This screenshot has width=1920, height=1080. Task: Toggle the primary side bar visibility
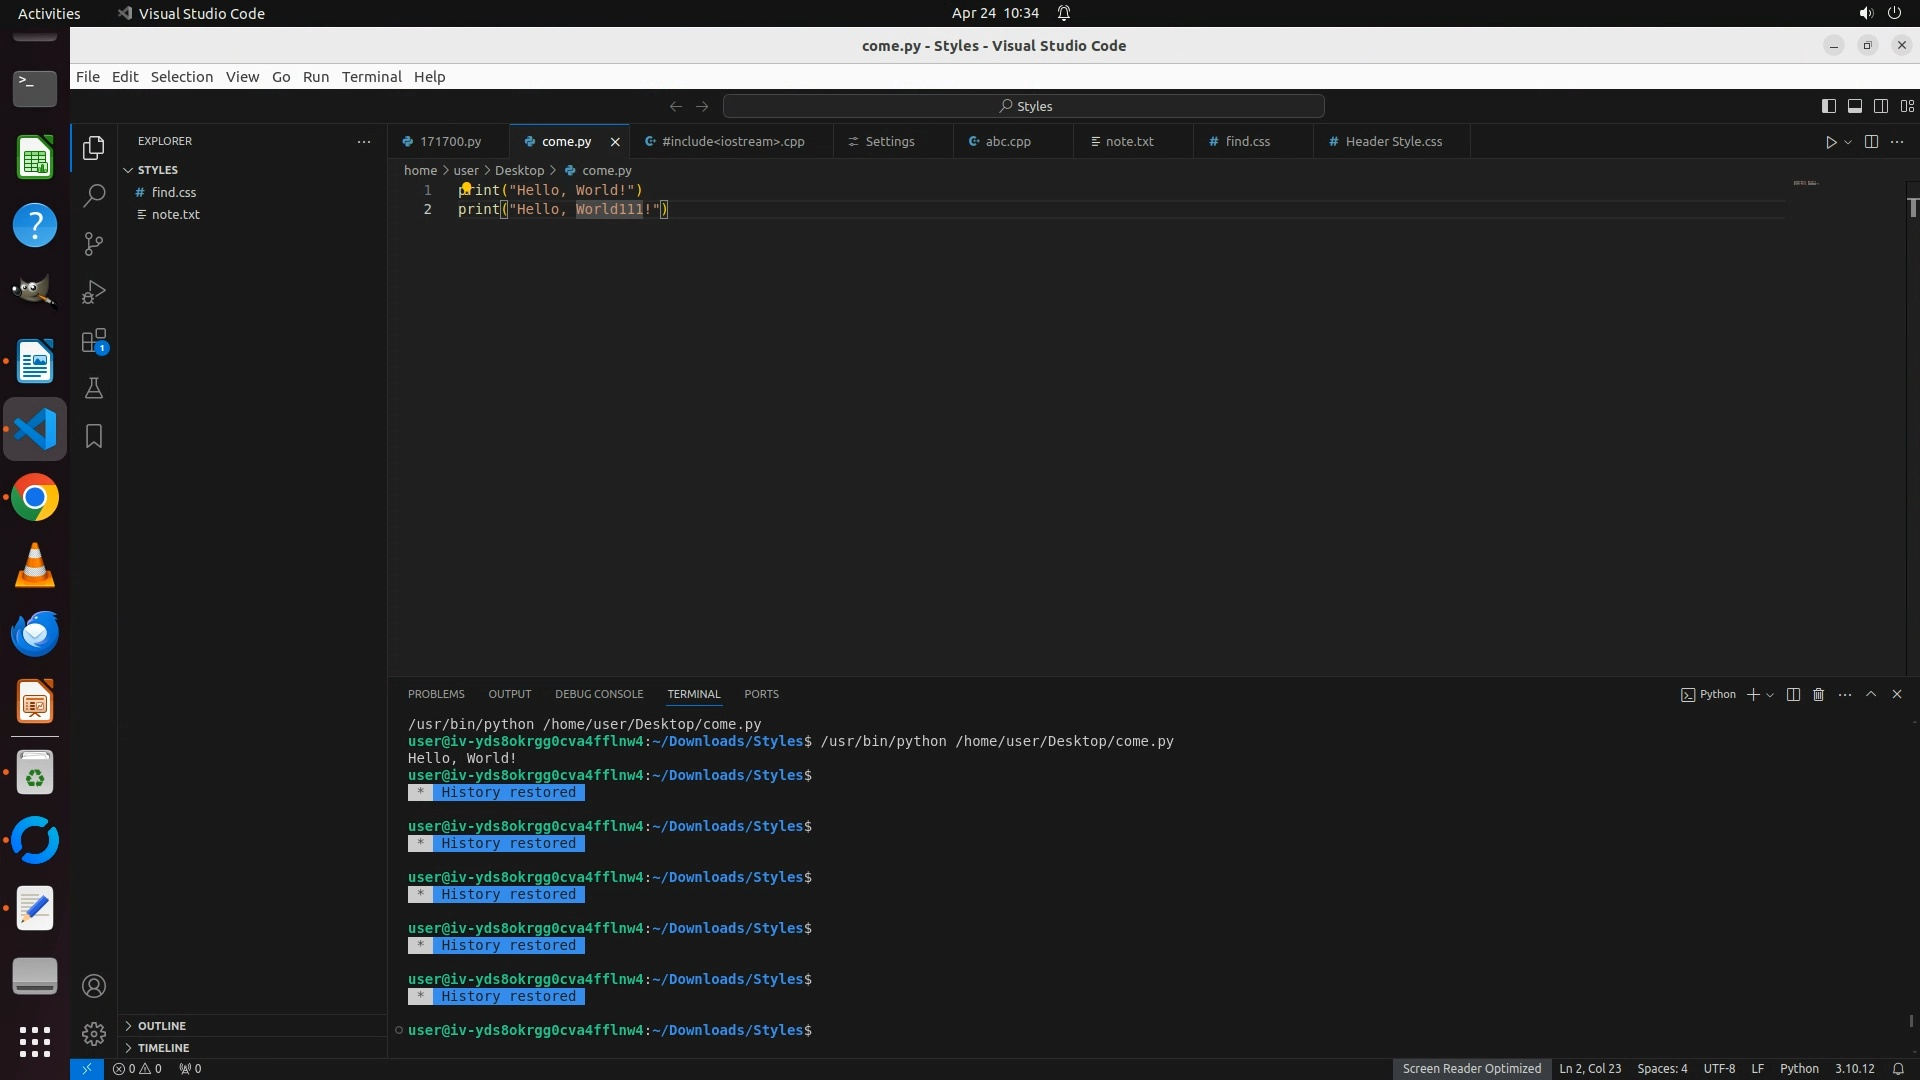tap(1829, 106)
